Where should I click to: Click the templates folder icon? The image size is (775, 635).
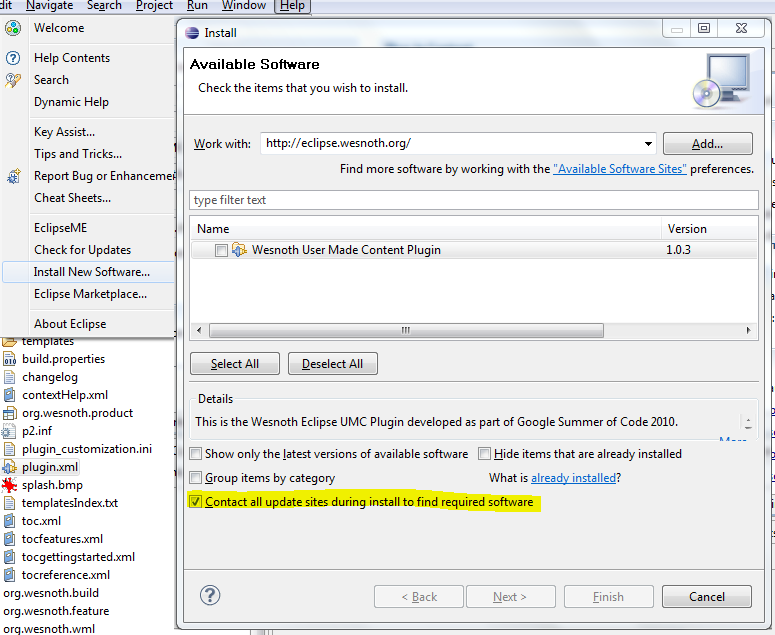pyautogui.click(x=9, y=342)
